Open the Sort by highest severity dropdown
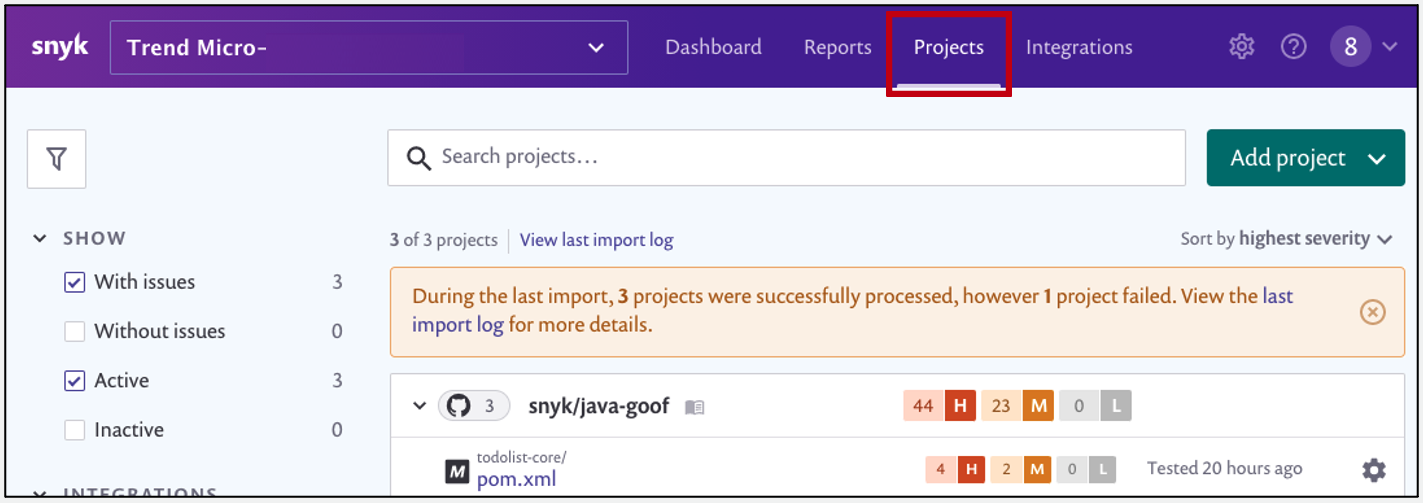The height and width of the screenshot is (503, 1423). point(1286,239)
